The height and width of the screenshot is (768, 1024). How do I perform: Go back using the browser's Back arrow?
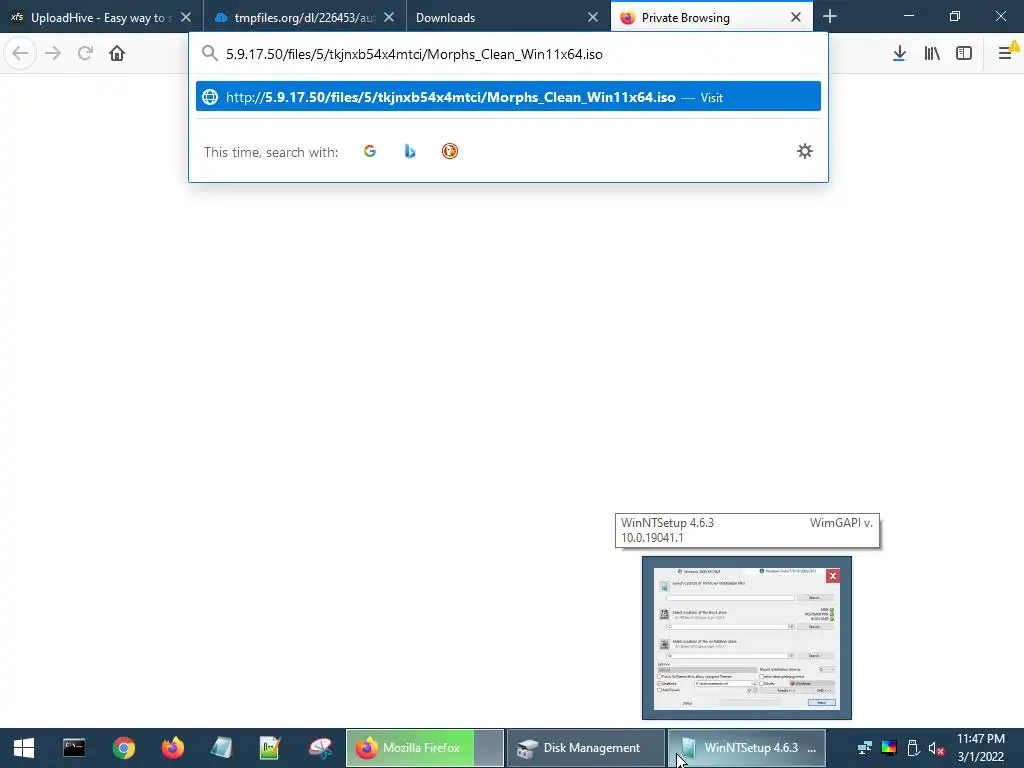(20, 53)
